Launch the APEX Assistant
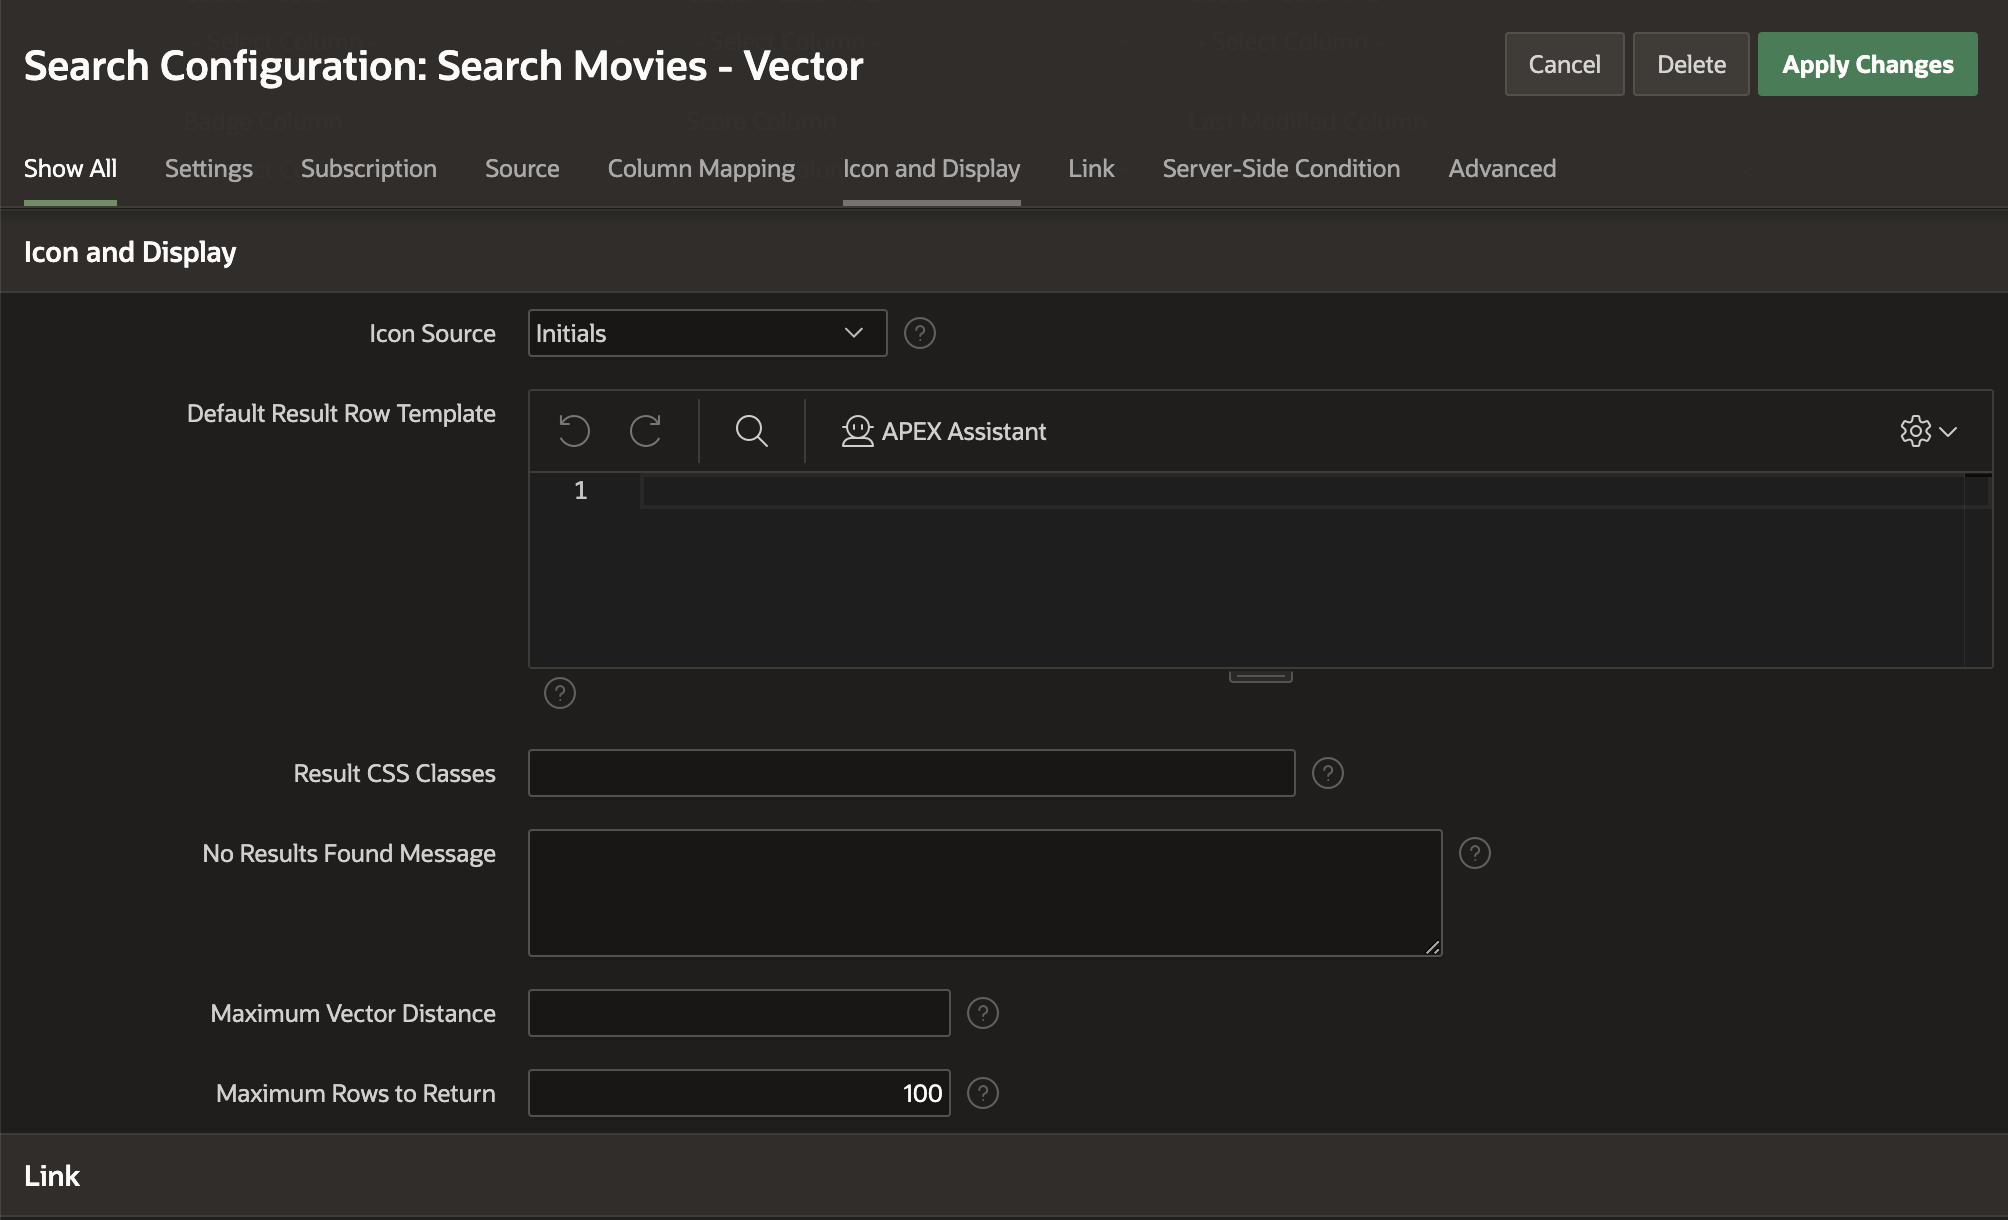The height and width of the screenshot is (1220, 2008). (x=943, y=431)
